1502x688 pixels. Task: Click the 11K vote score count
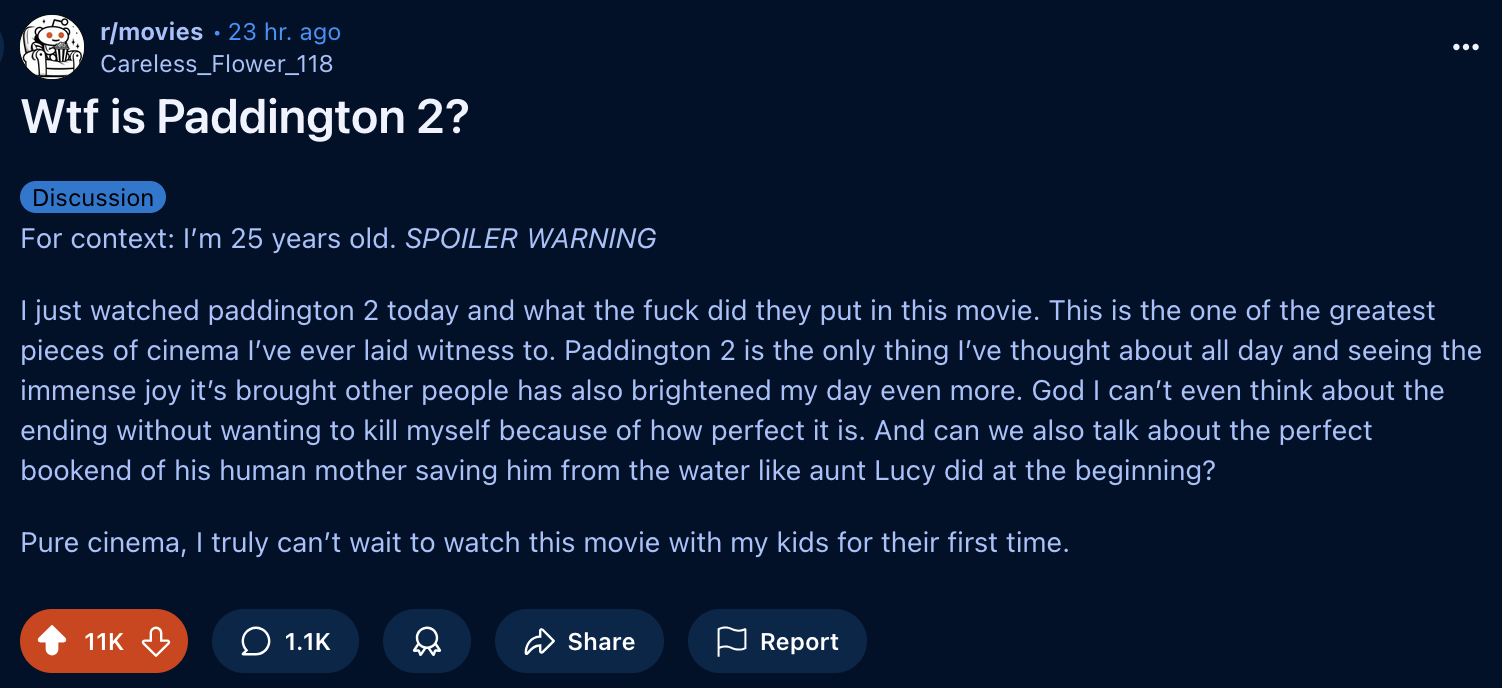pos(104,641)
